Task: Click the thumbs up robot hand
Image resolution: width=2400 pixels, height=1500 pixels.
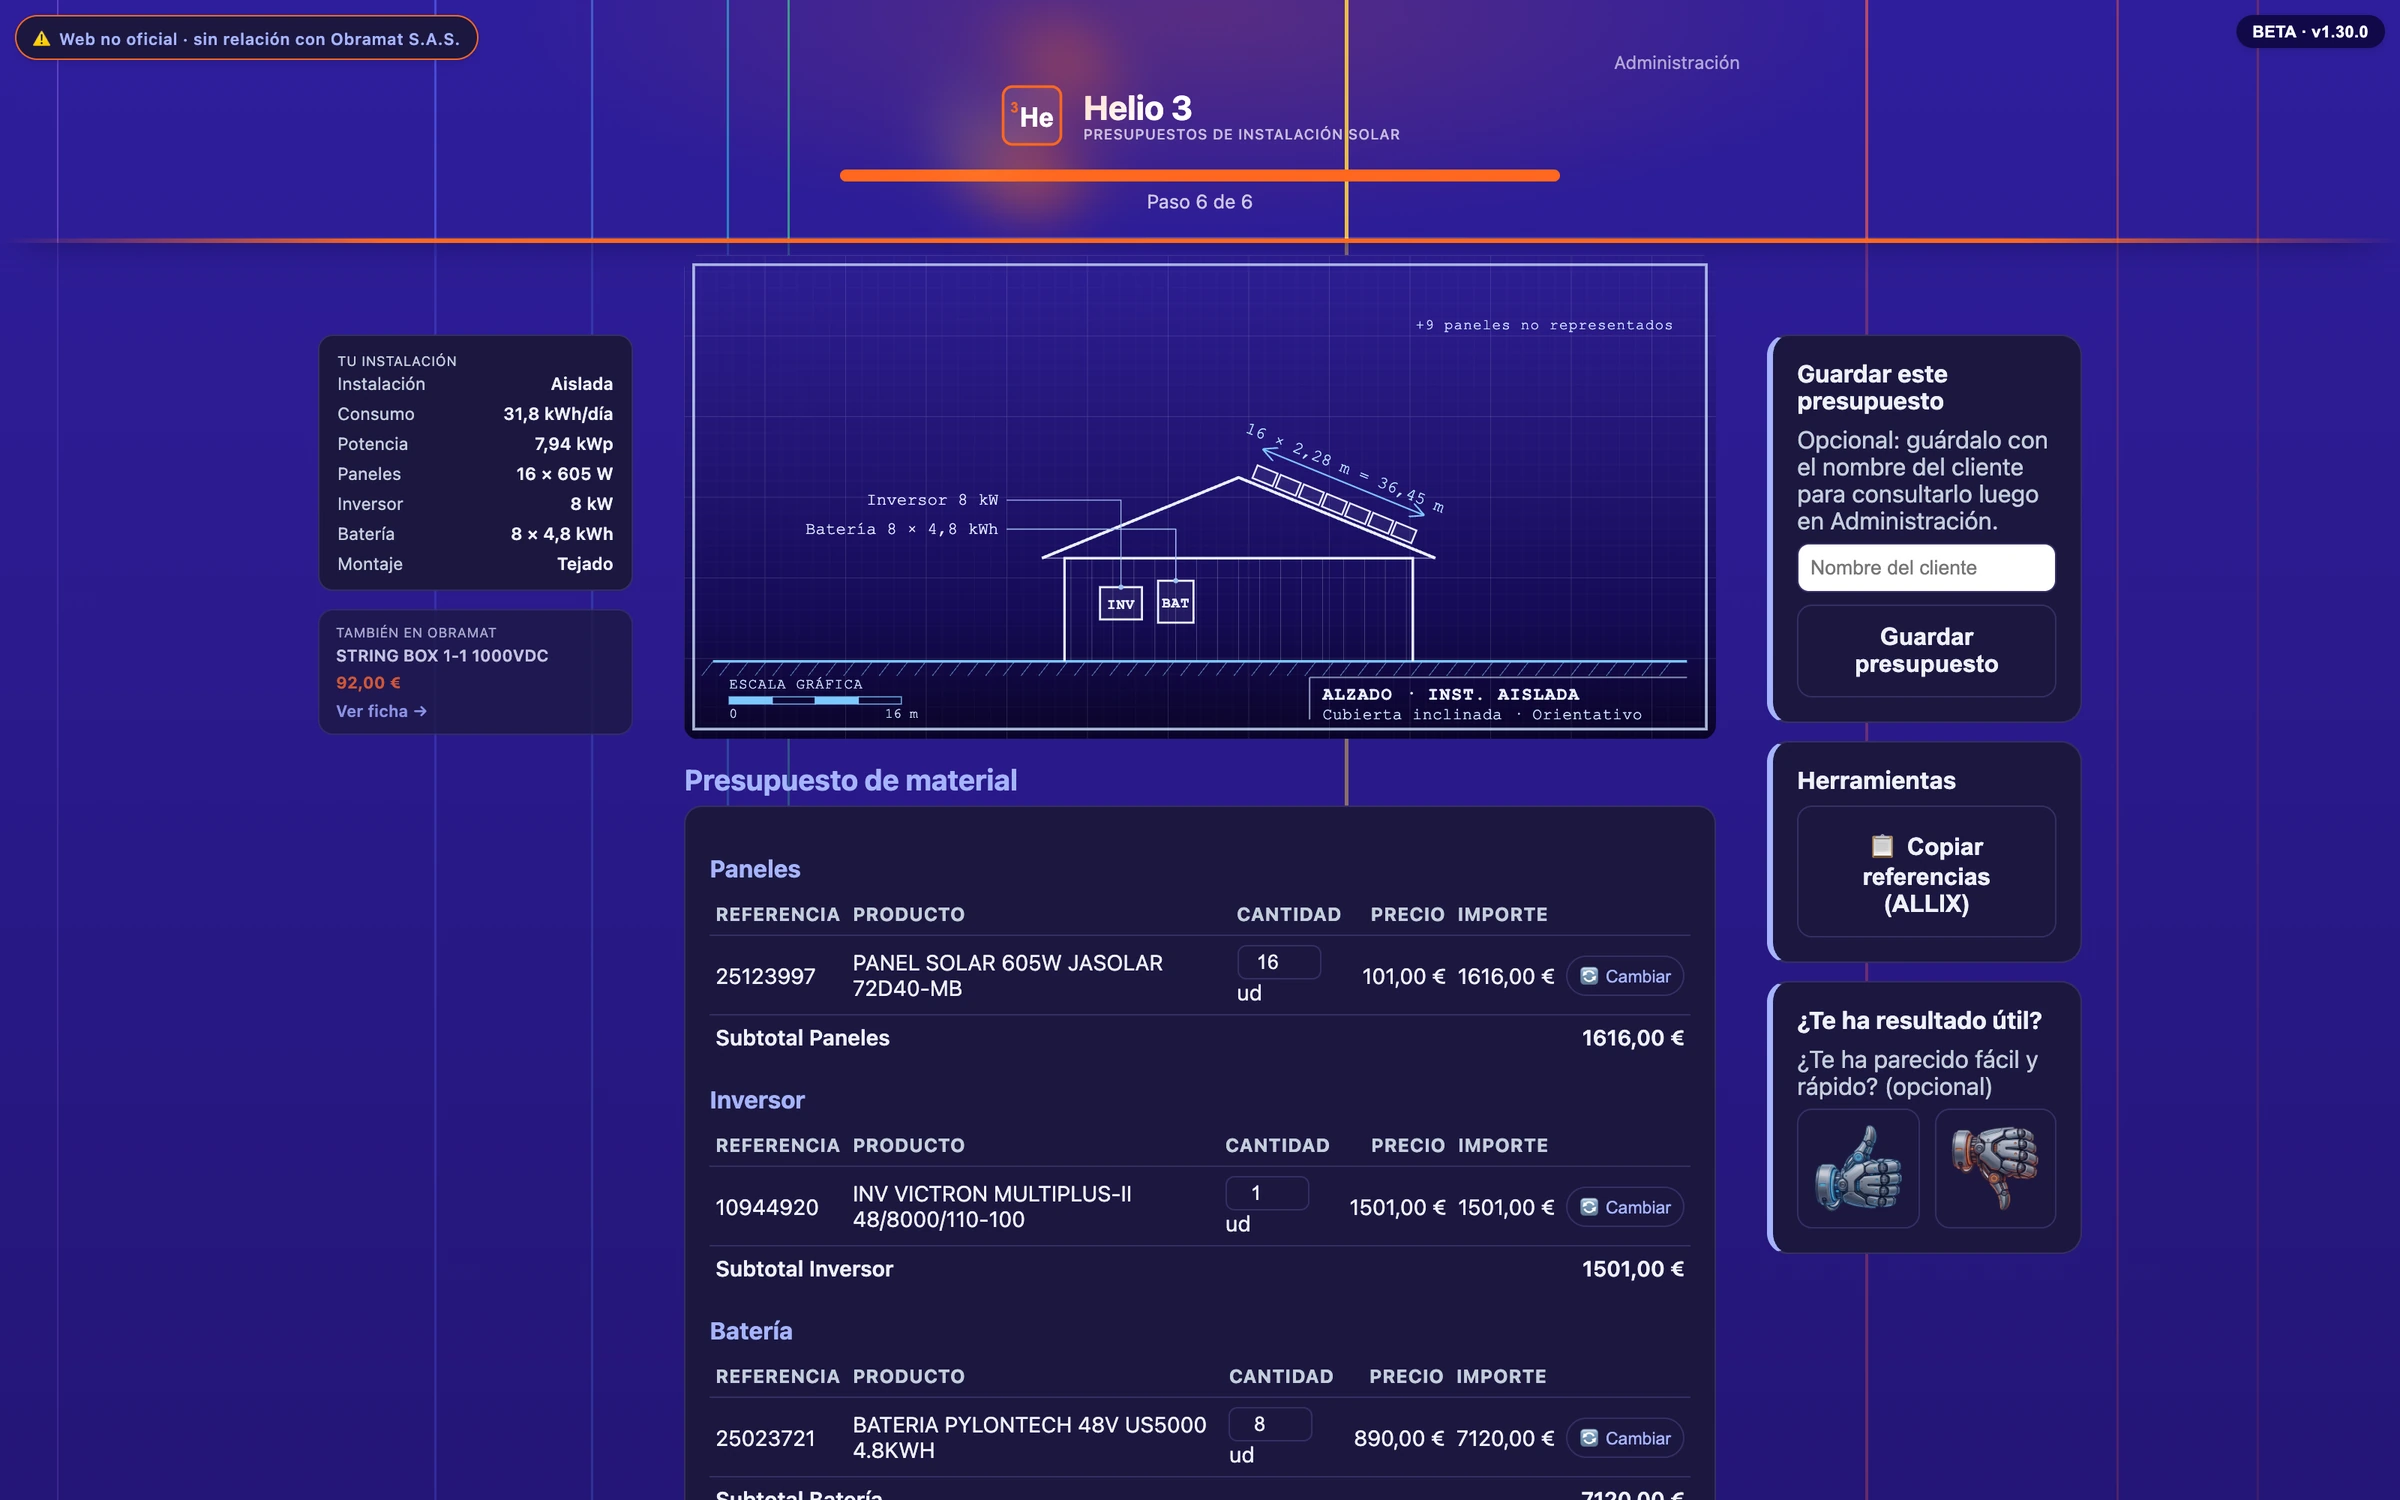Action: coord(1858,1168)
